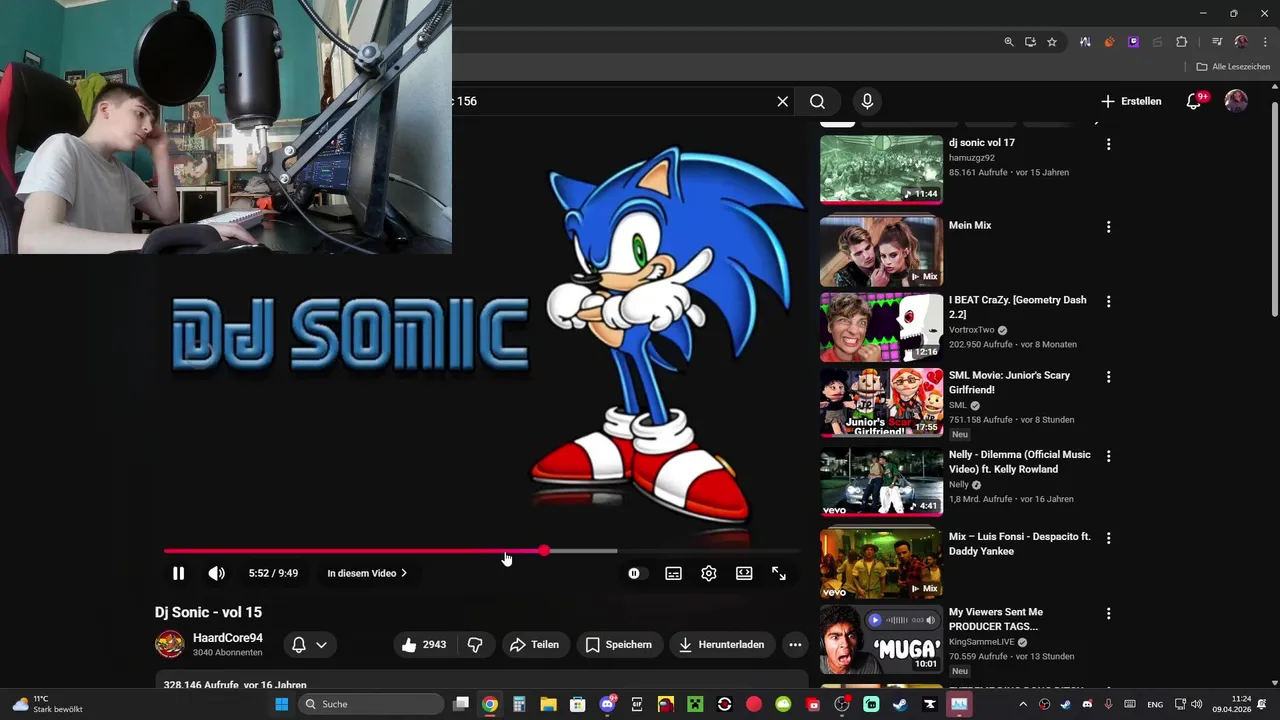Open options menu for the Geometry Dash video
The image size is (1280, 720).
pyautogui.click(x=1108, y=301)
